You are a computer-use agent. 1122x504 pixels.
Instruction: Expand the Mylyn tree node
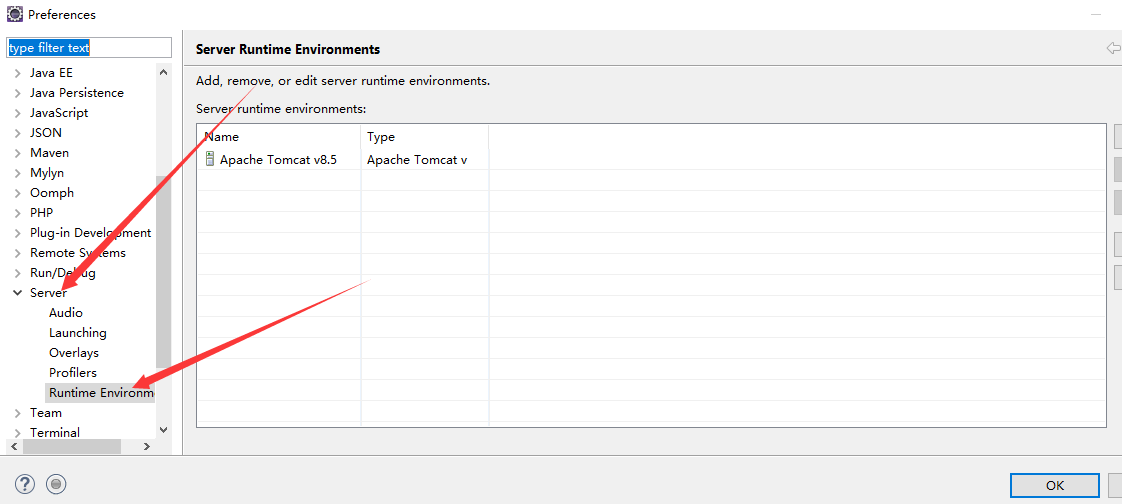18,173
